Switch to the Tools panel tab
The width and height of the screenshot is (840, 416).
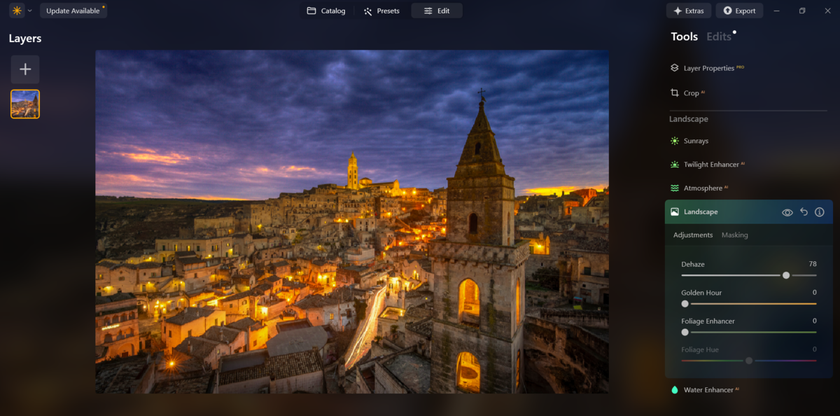pyautogui.click(x=684, y=36)
